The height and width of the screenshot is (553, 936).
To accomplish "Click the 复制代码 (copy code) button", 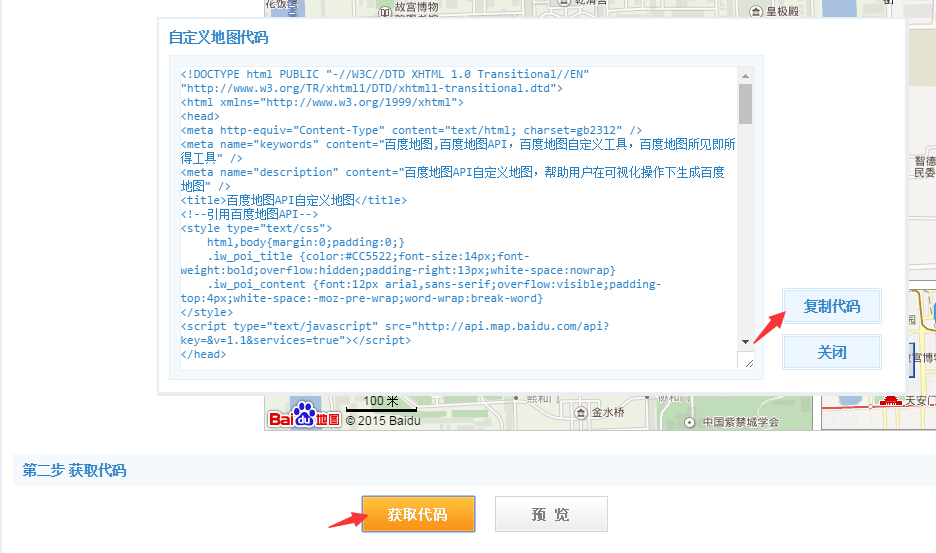I will coord(832,306).
